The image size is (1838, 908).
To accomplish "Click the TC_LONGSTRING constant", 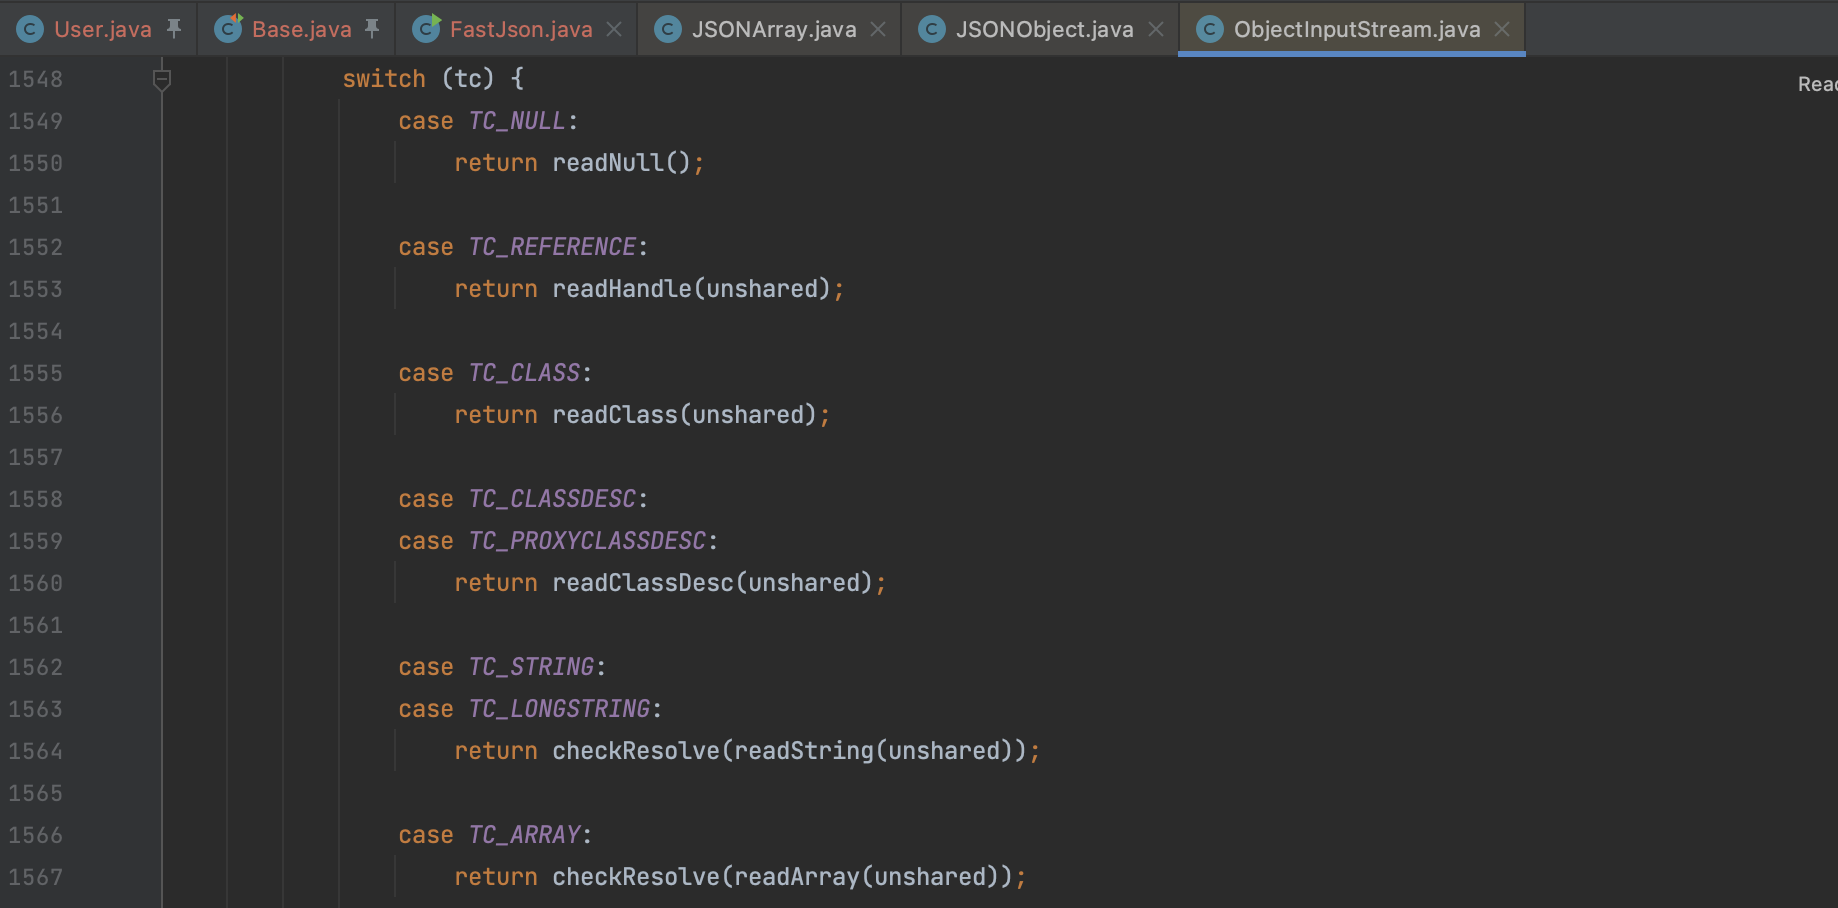I will pos(559,709).
